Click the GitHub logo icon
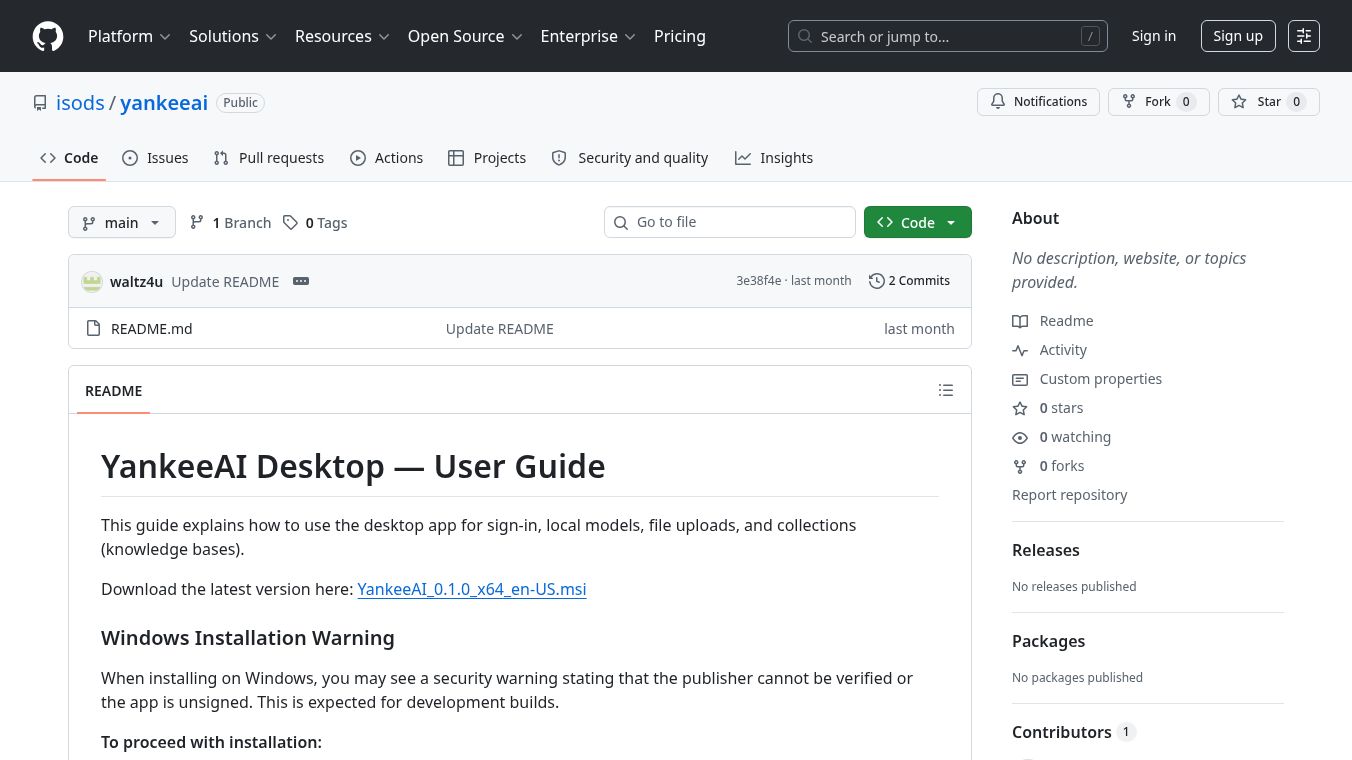Image resolution: width=1352 pixels, height=760 pixels. pos(48,36)
